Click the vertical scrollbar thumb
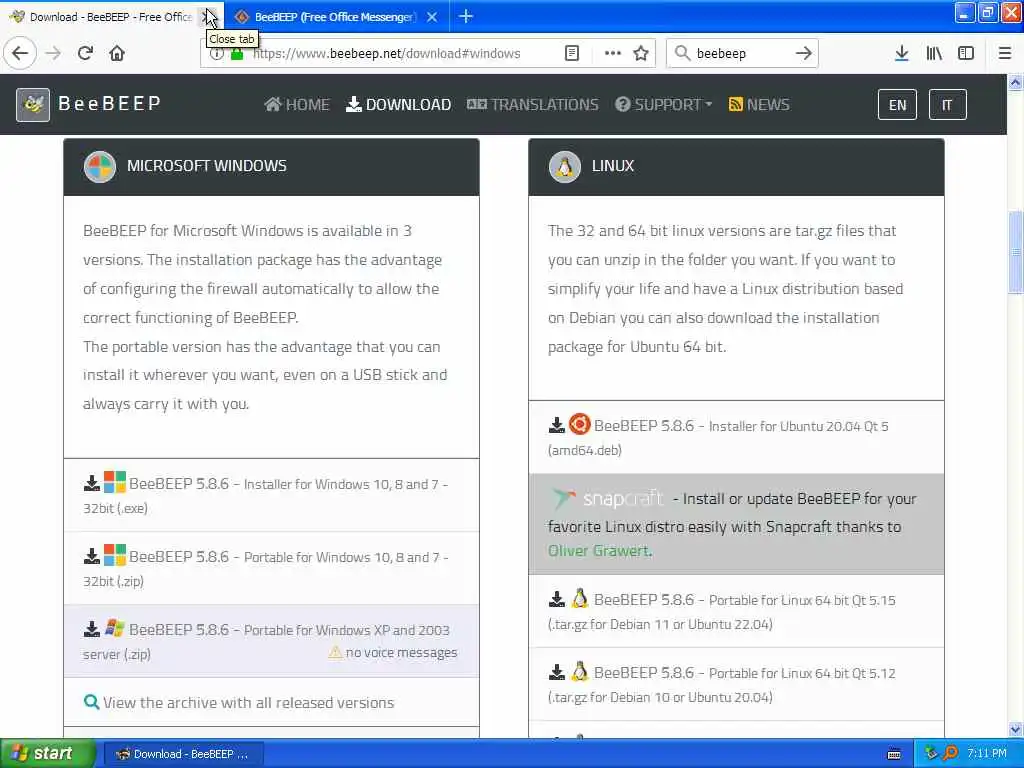Image resolution: width=1024 pixels, height=768 pixels. pyautogui.click(x=1015, y=252)
